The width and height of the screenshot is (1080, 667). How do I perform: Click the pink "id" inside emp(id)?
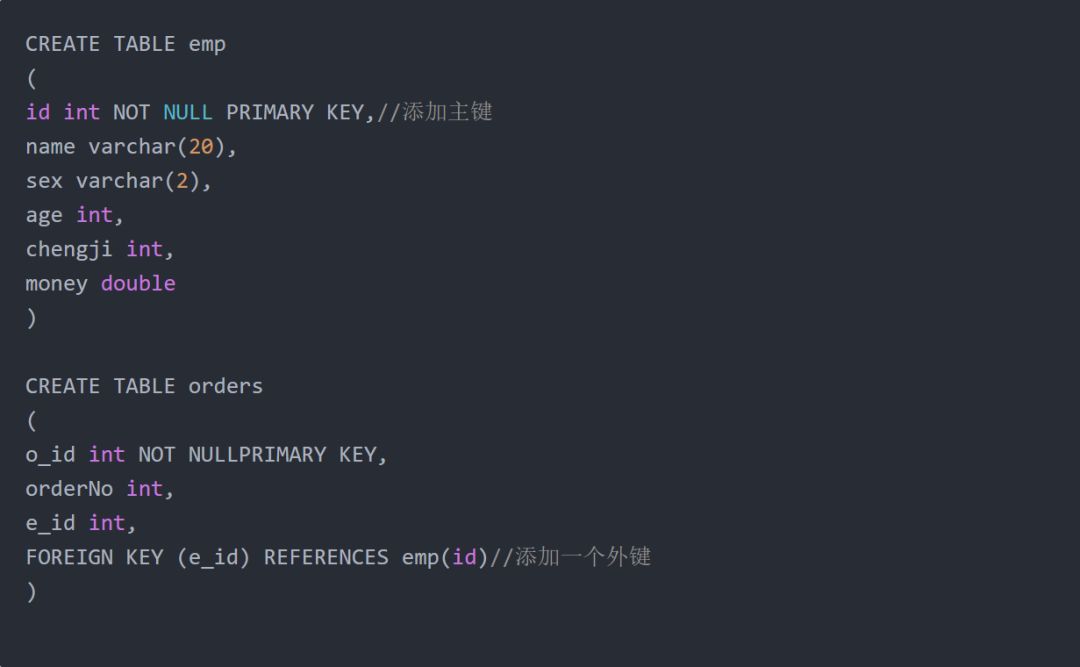[464, 557]
